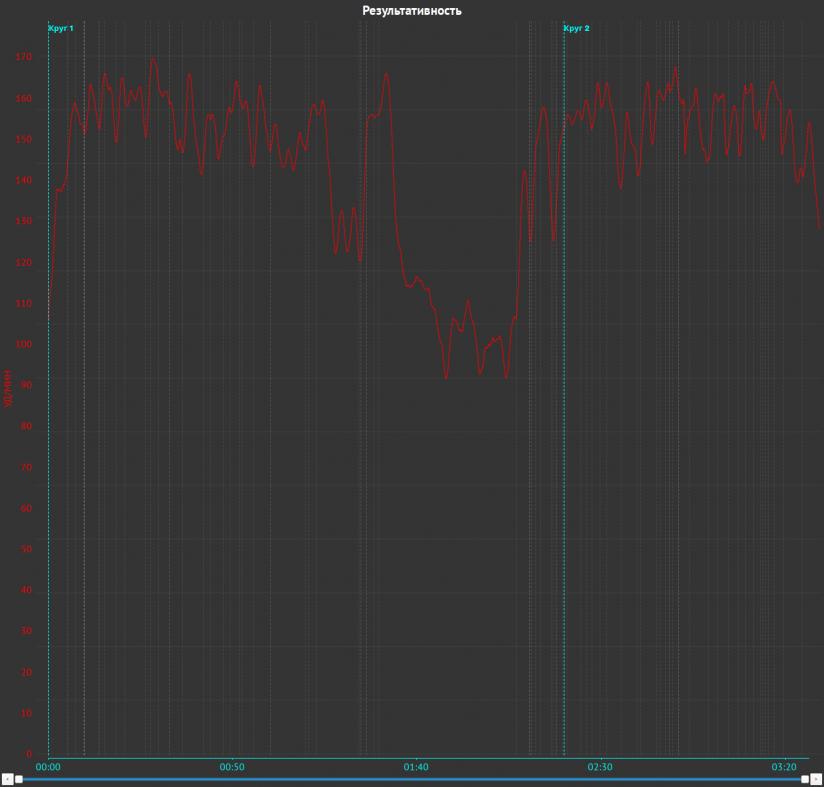824x787 pixels.
Task: Click the 170 value on the vertical axis
Action: tap(24, 58)
